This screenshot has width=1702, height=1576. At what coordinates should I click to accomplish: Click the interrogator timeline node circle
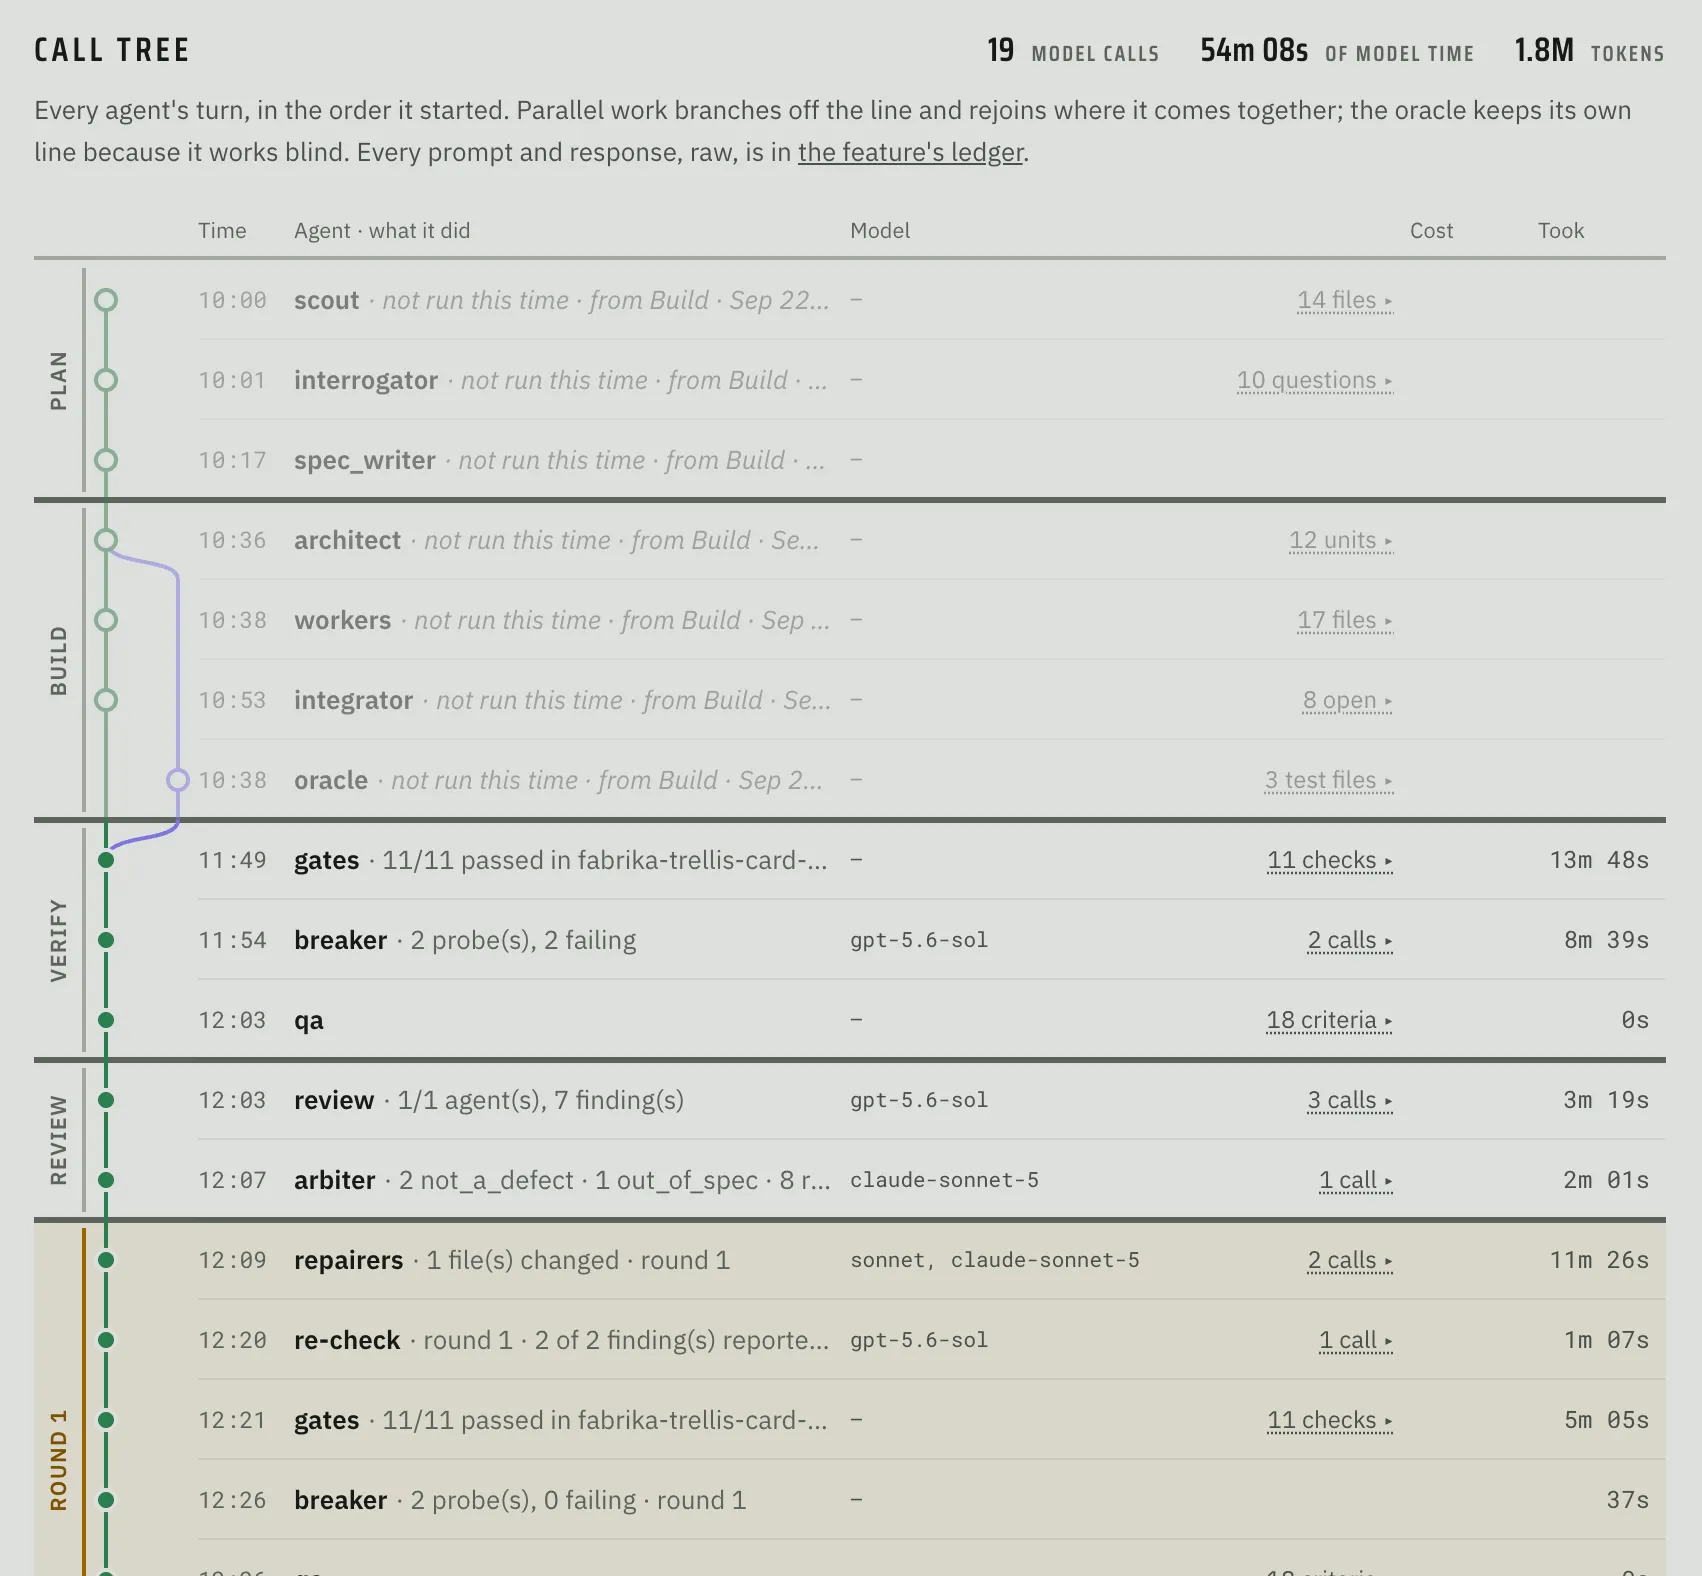pyautogui.click(x=106, y=380)
